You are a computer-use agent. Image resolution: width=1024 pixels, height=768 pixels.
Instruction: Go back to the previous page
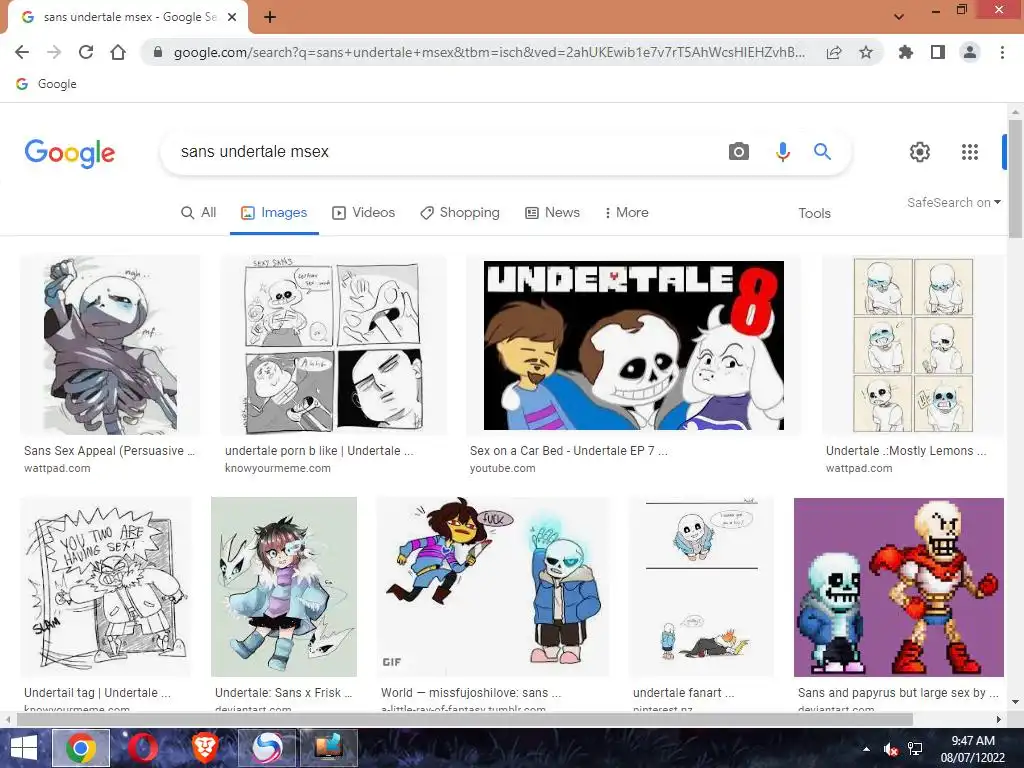(x=22, y=52)
